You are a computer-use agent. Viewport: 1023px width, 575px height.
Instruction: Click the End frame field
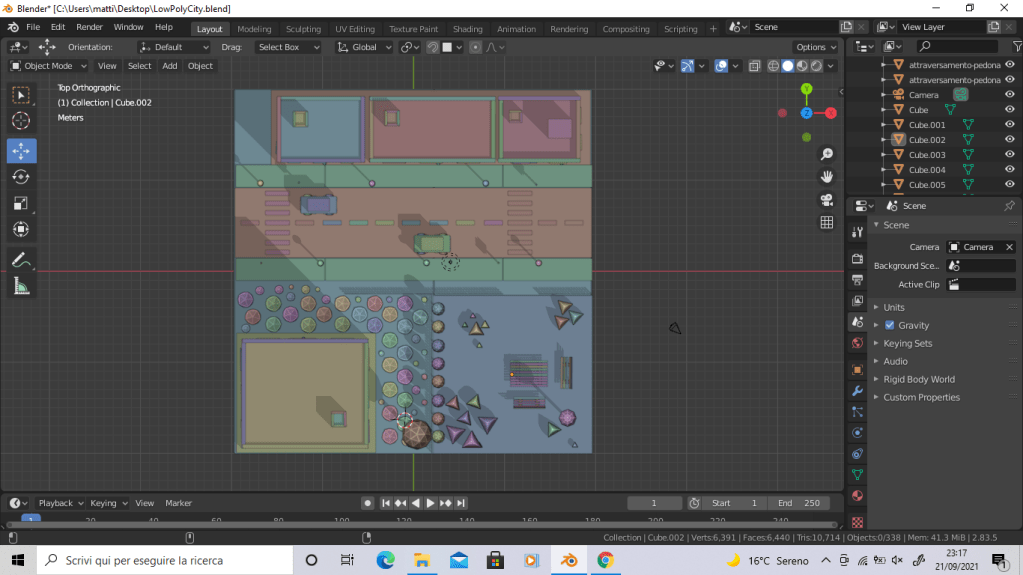click(x=799, y=503)
